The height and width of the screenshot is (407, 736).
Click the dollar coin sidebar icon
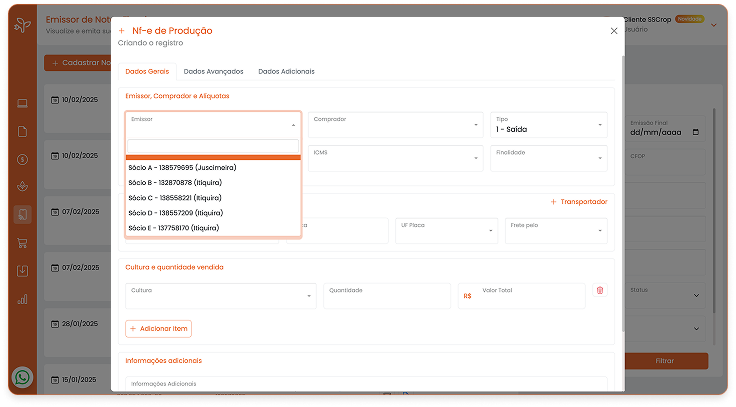coord(22,159)
